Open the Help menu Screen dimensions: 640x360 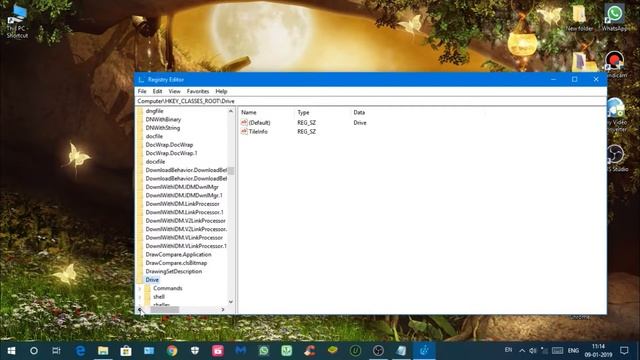[x=221, y=91]
